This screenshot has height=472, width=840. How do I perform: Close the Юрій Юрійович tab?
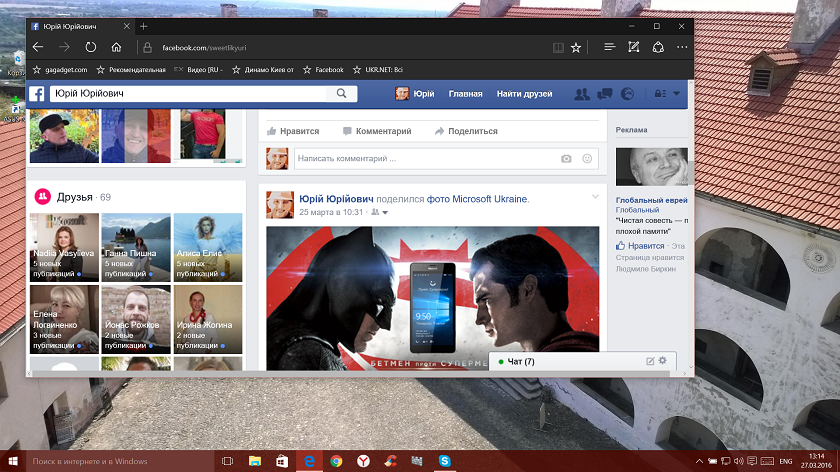[x=126, y=26]
